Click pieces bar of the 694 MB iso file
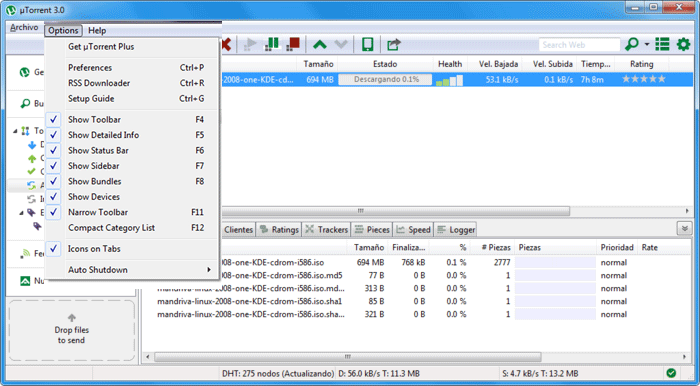Viewport: 700px width, 386px height. [555, 262]
